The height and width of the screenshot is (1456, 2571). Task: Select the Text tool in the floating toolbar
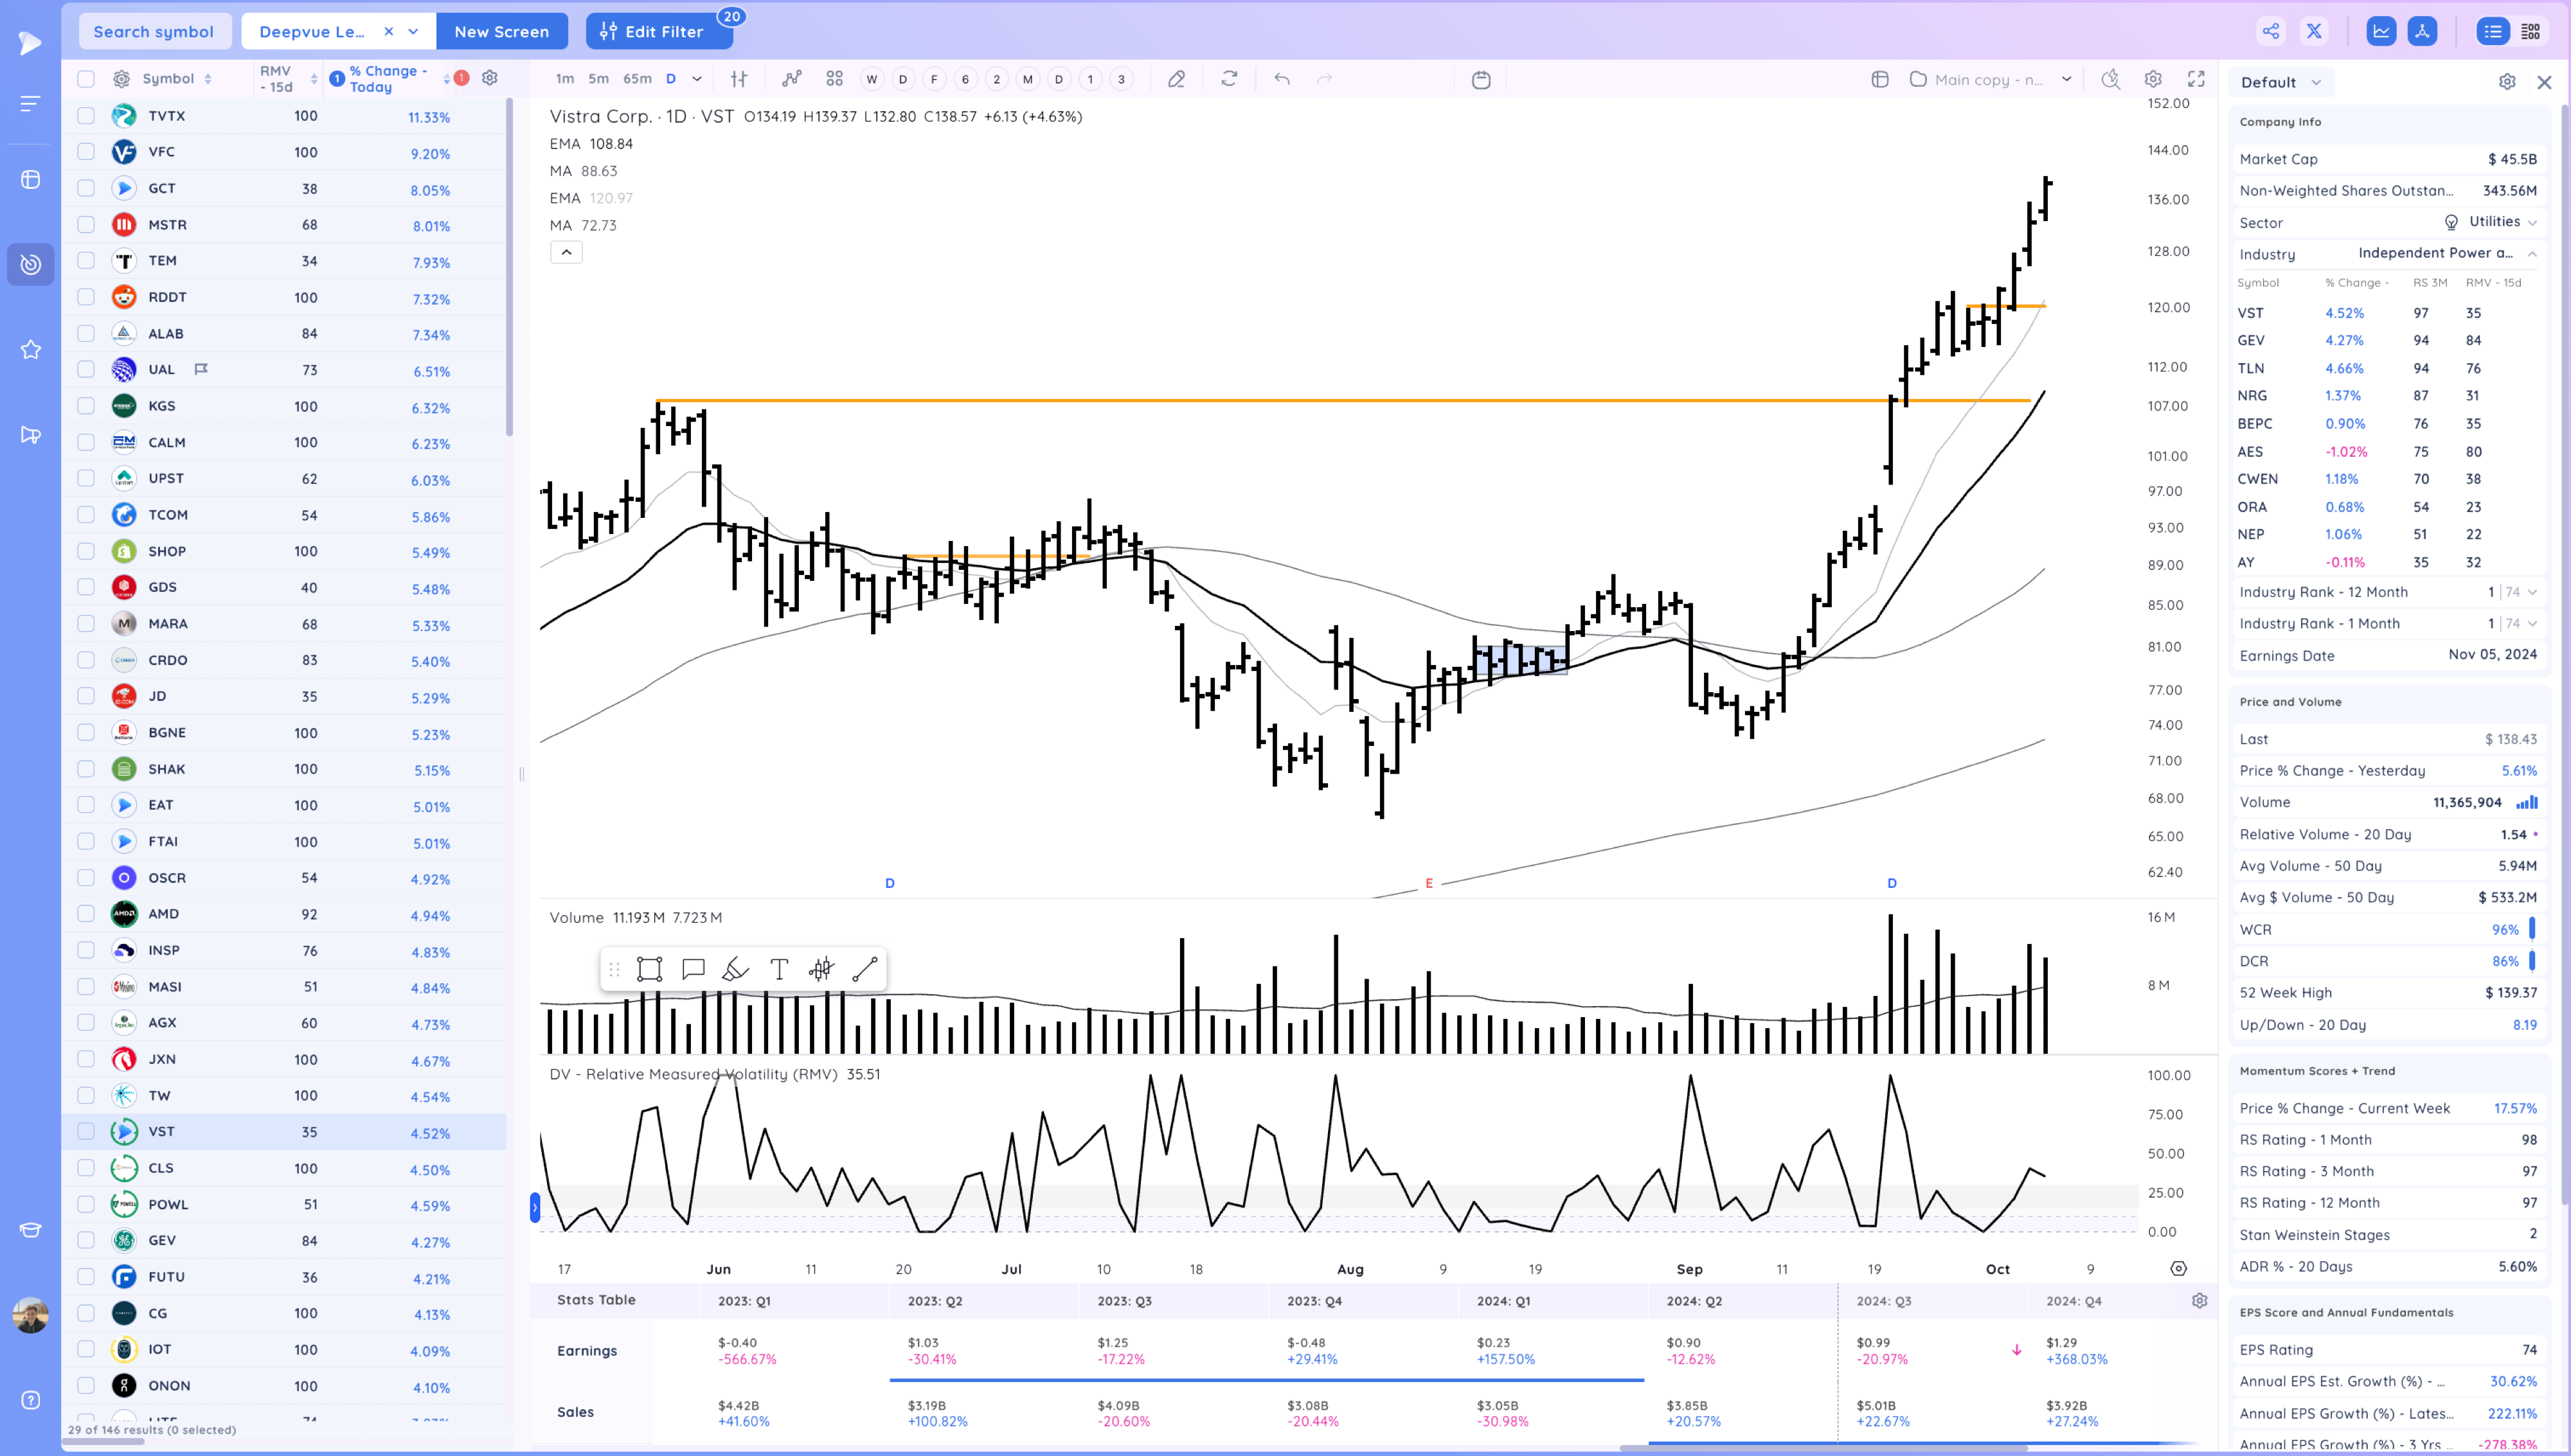click(779, 968)
